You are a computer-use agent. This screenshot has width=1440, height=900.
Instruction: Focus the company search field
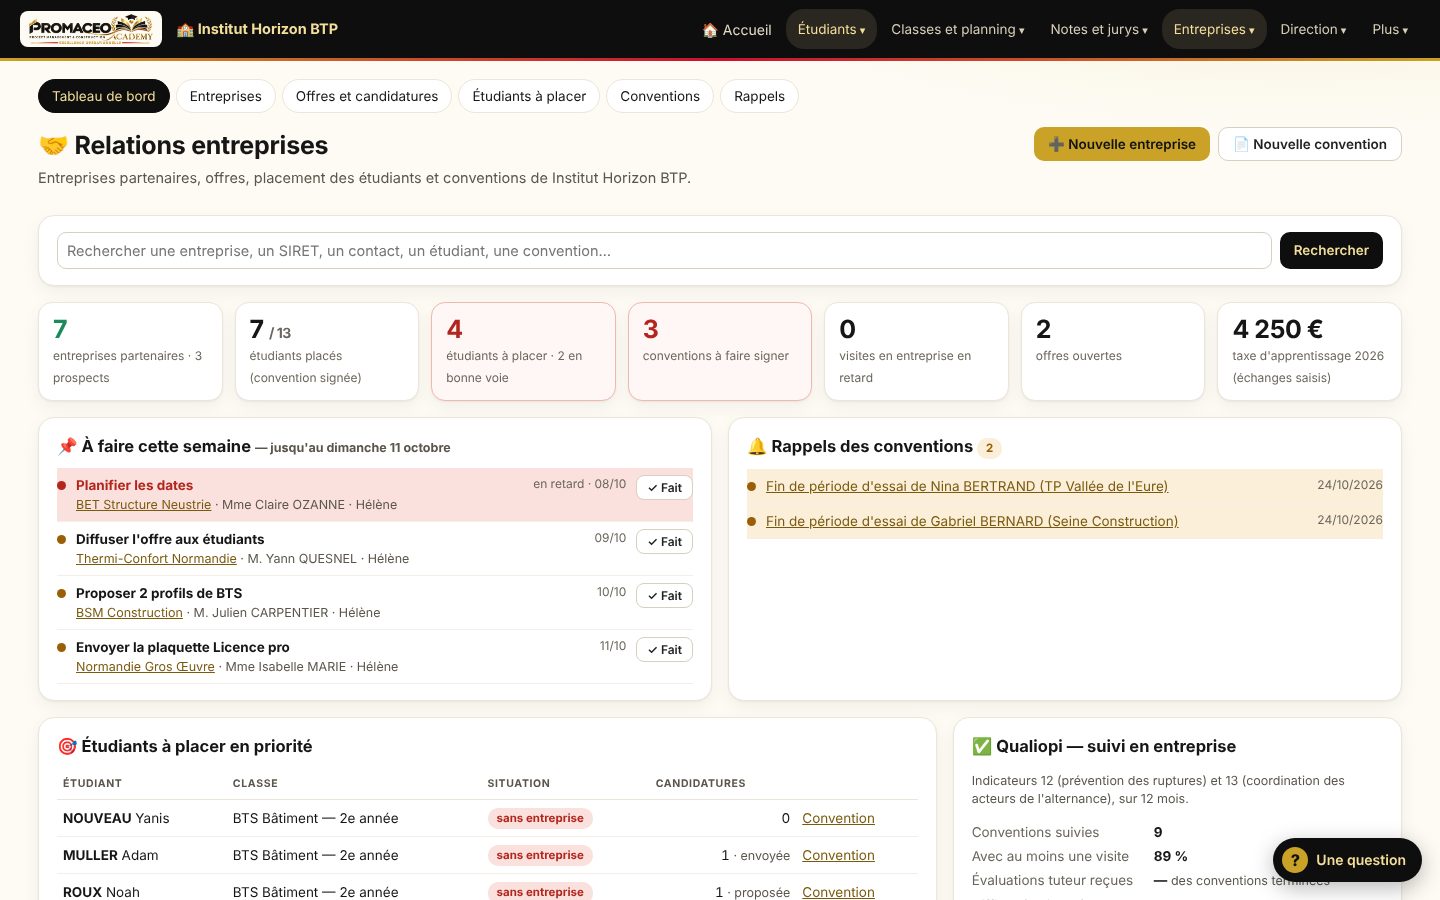tap(664, 251)
